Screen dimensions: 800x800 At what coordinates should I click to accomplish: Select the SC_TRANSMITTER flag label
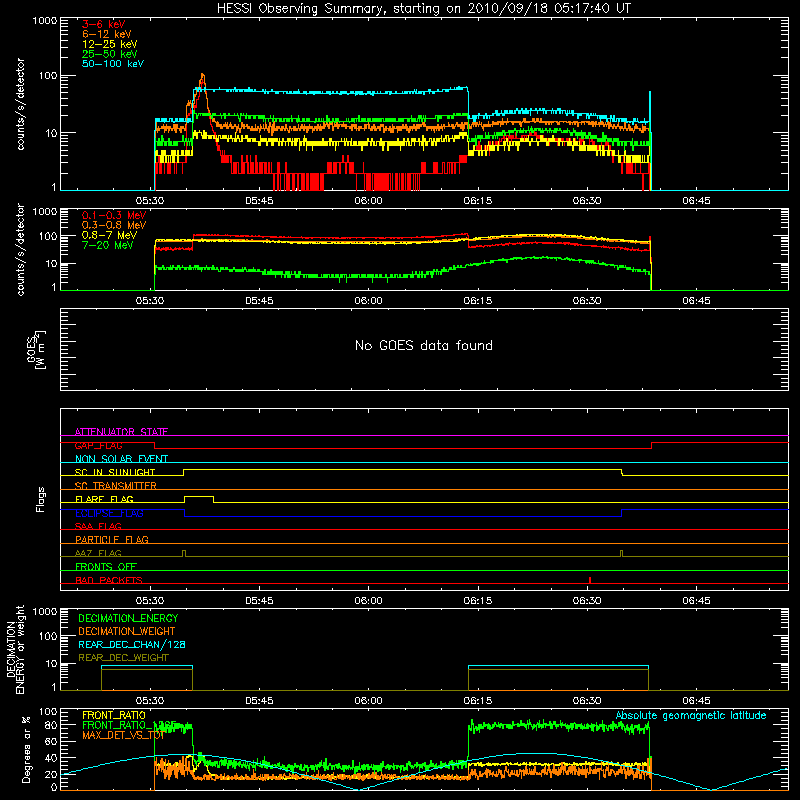tap(115, 486)
